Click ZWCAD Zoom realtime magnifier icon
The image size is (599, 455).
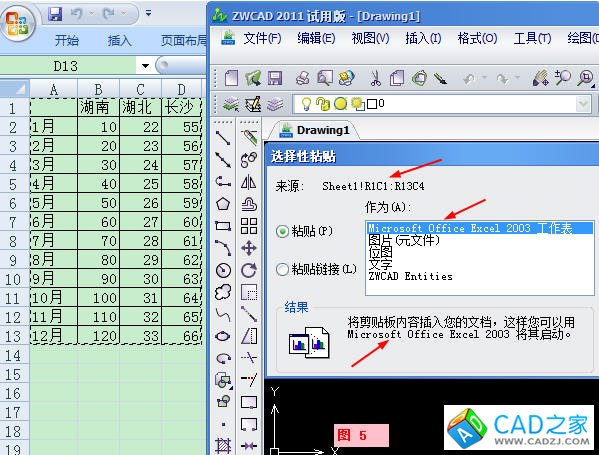[563, 78]
